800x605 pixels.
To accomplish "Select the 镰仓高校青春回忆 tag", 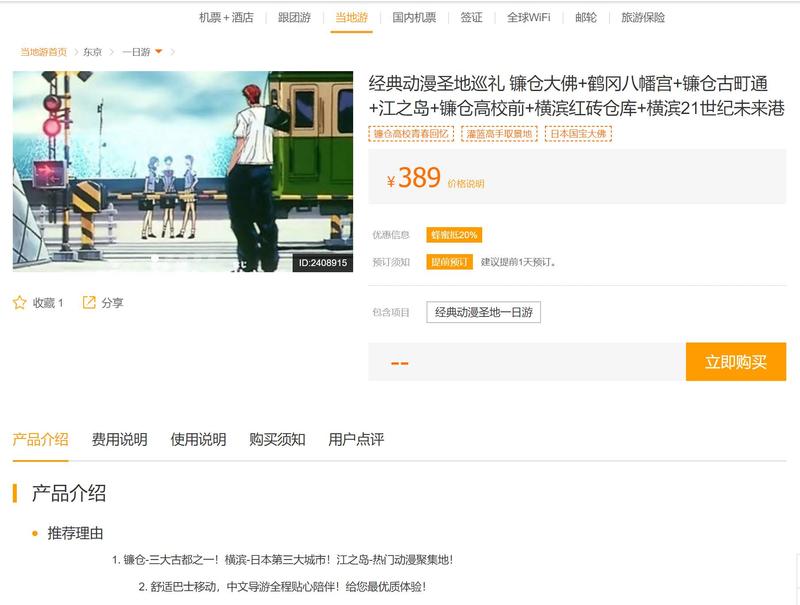I will click(x=411, y=134).
